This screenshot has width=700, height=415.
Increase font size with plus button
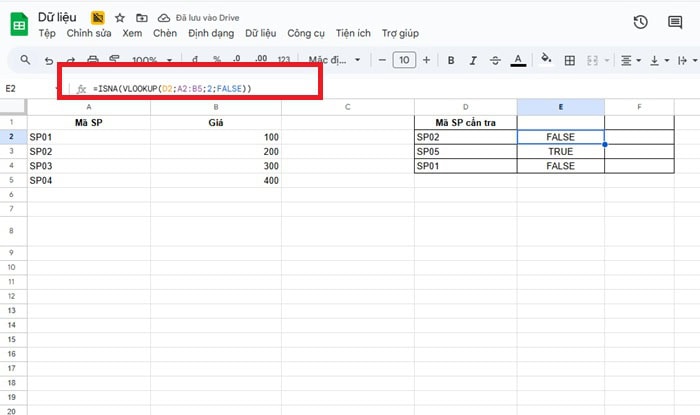coord(426,60)
